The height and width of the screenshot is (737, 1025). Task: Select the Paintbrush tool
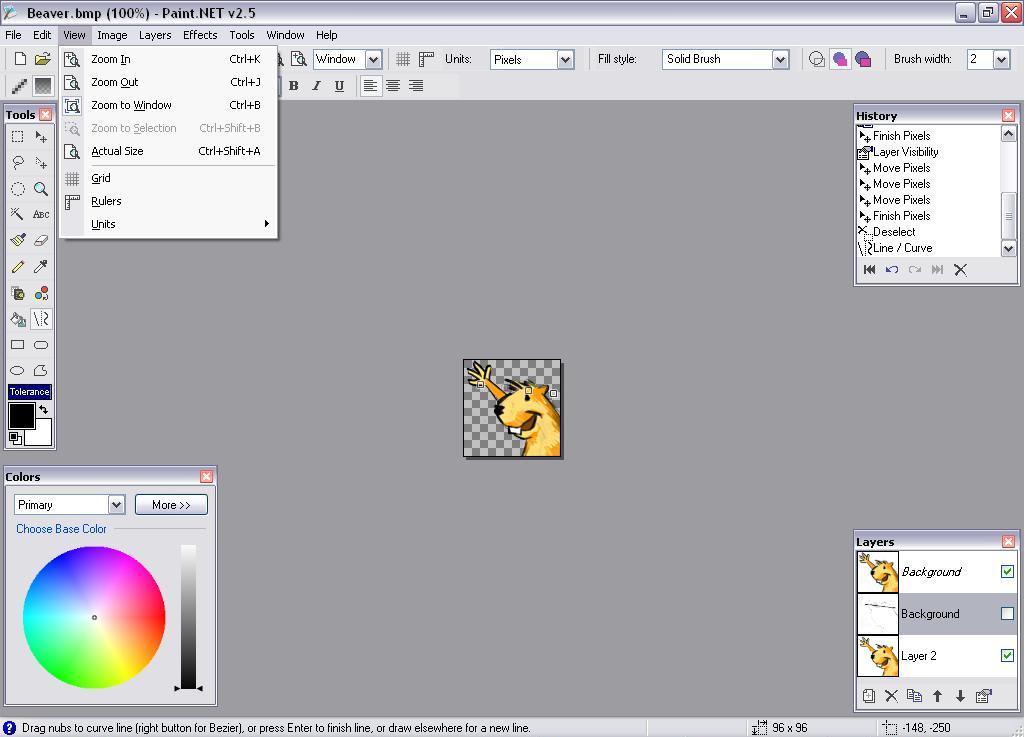click(x=17, y=240)
